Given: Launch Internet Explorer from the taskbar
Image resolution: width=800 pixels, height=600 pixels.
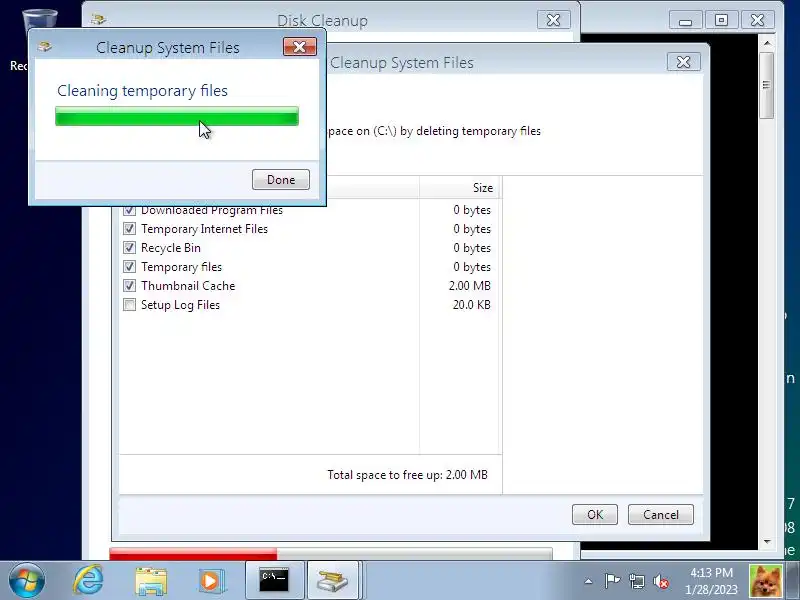Looking at the screenshot, I should tap(88, 580).
